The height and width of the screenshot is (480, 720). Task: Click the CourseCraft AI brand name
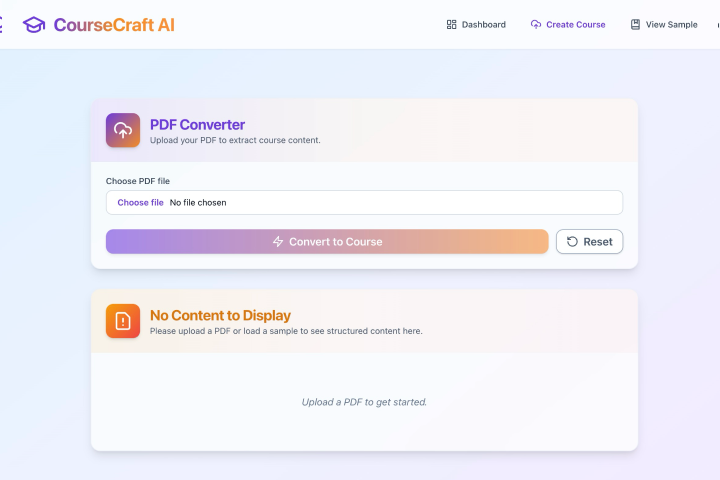tap(114, 24)
